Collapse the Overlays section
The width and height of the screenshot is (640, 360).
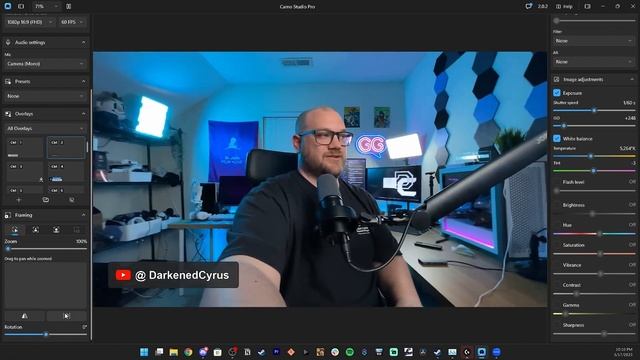point(84,114)
